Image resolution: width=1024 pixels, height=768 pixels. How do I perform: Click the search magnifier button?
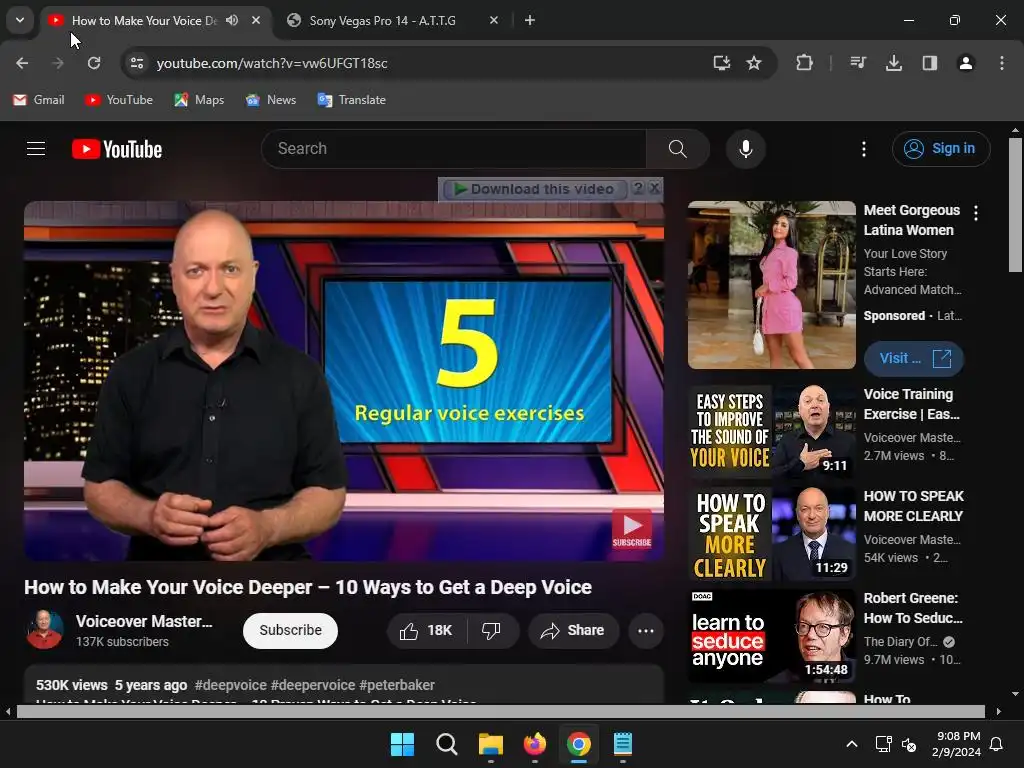pyautogui.click(x=677, y=149)
